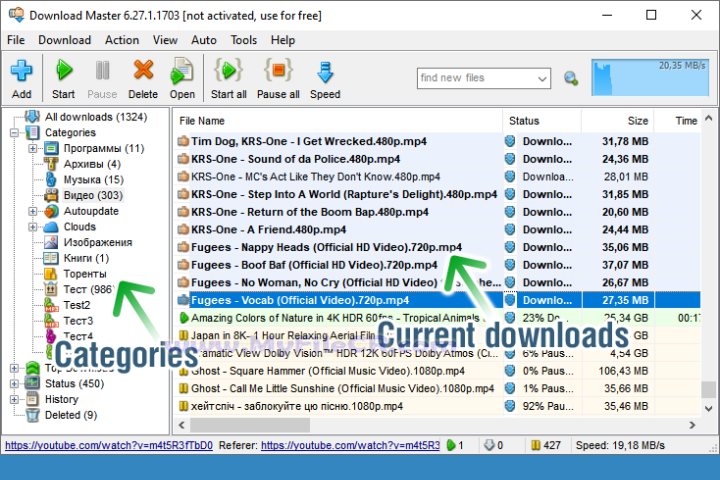Click the Open file toolbar icon

(182, 71)
